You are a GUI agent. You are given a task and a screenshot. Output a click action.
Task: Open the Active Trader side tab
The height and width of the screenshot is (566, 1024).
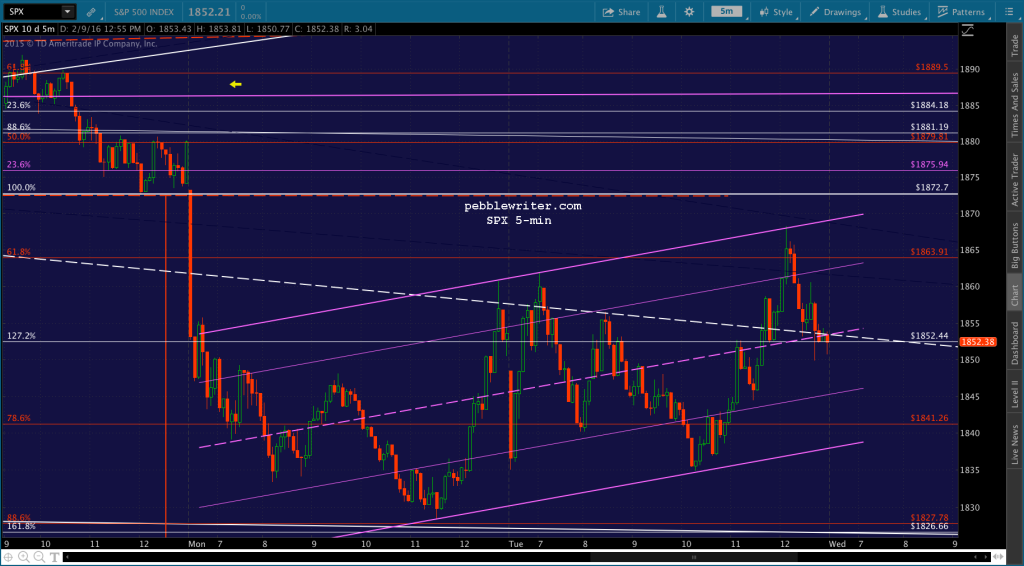1014,177
